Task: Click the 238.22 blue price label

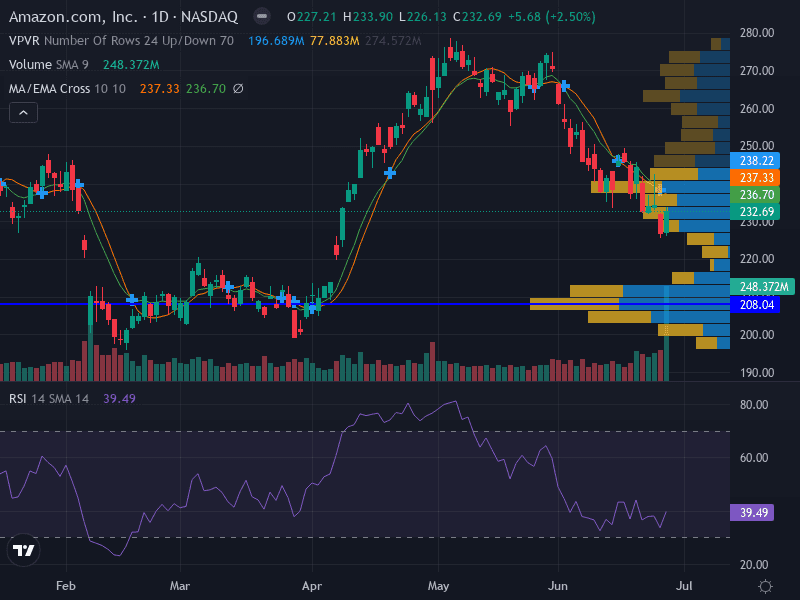Action: pyautogui.click(x=755, y=161)
